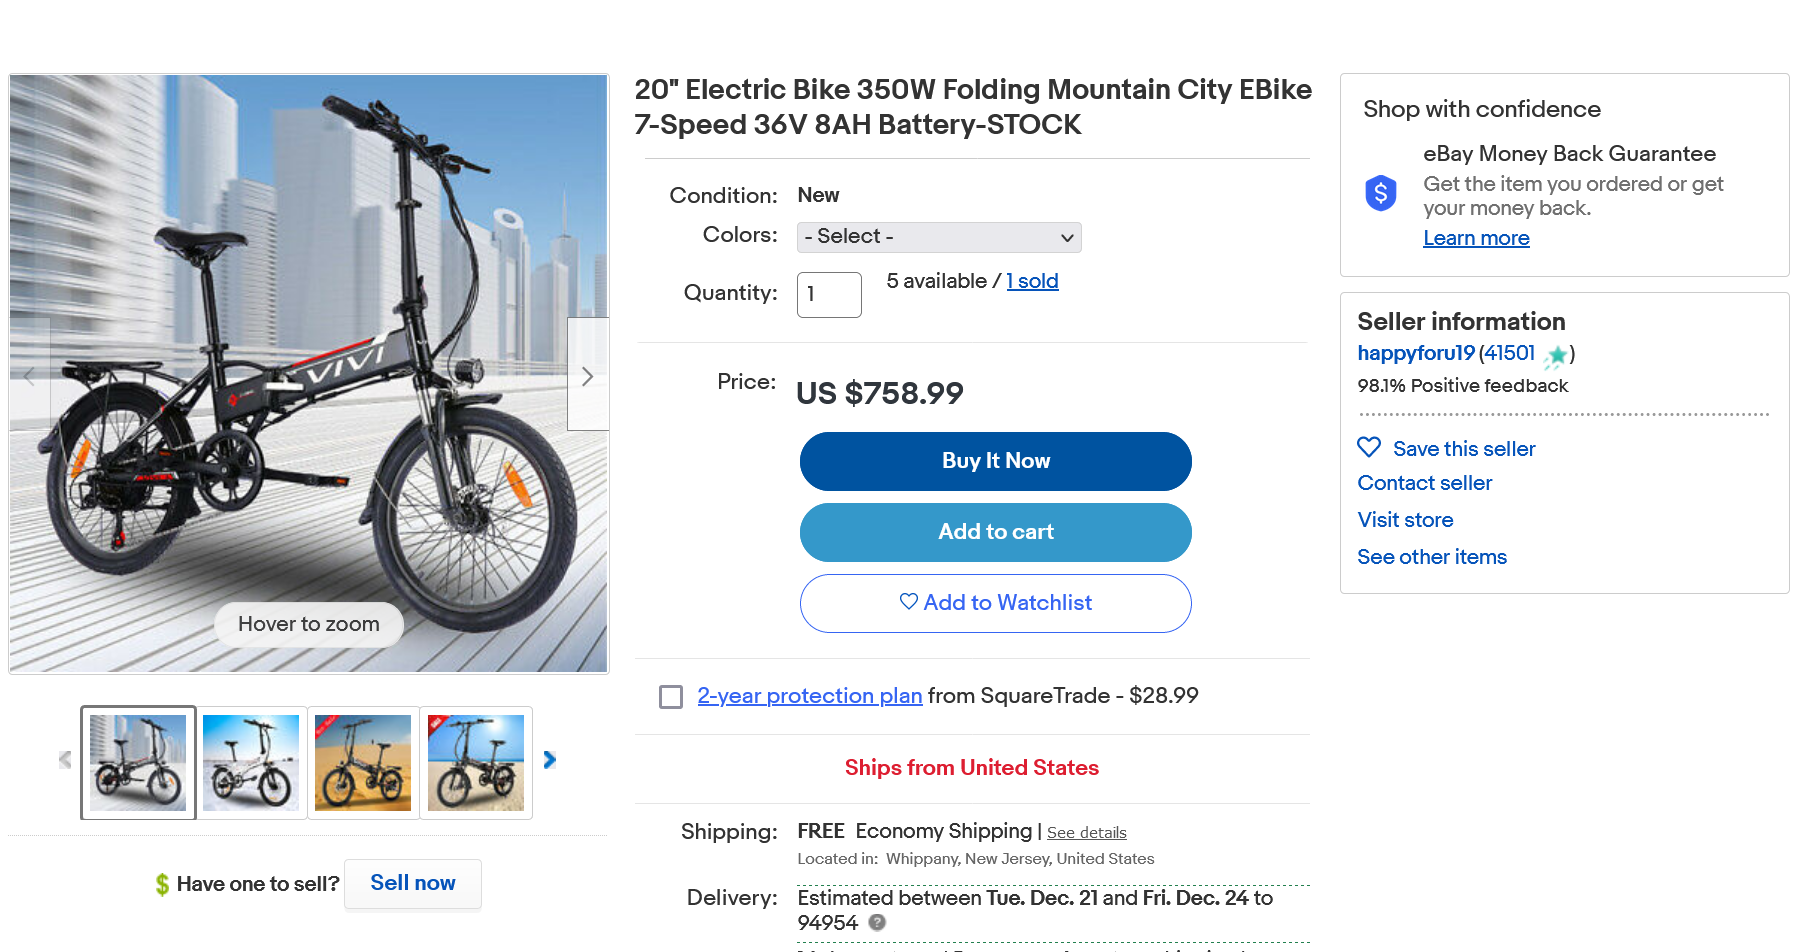The image size is (1801, 952).
Task: Click the Quantity input field
Action: click(829, 295)
